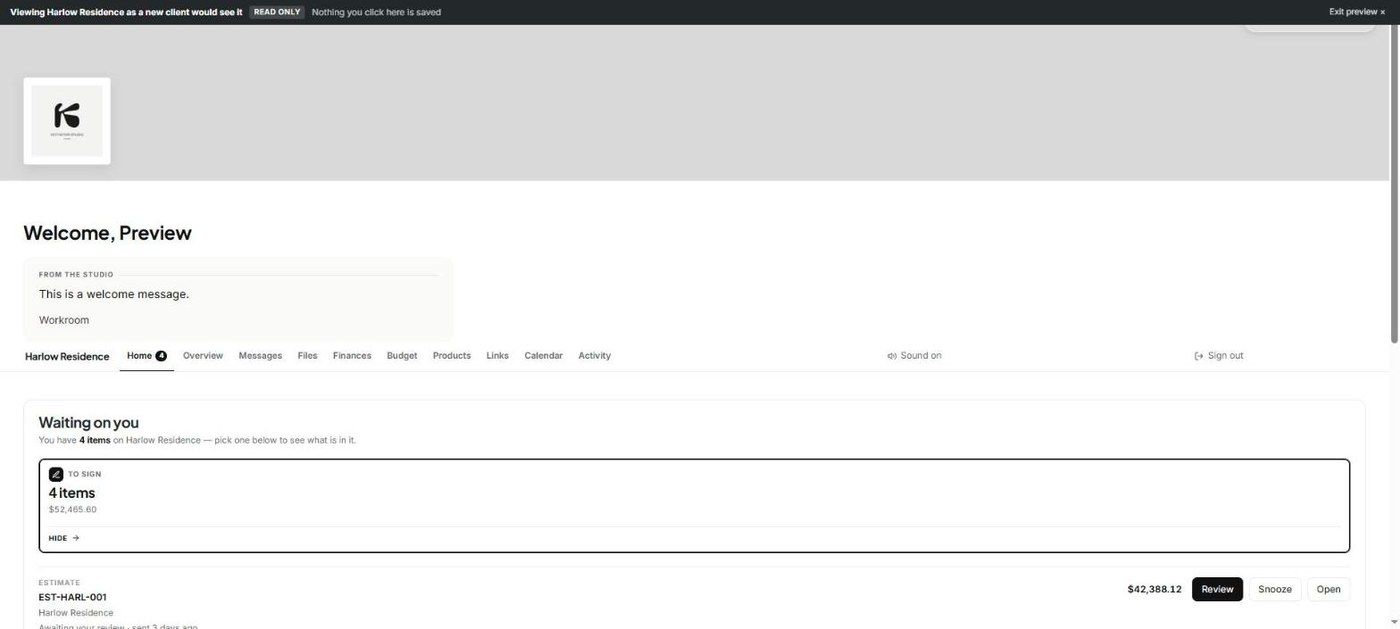
Task: Switch to the Overview tab
Action: pos(203,356)
